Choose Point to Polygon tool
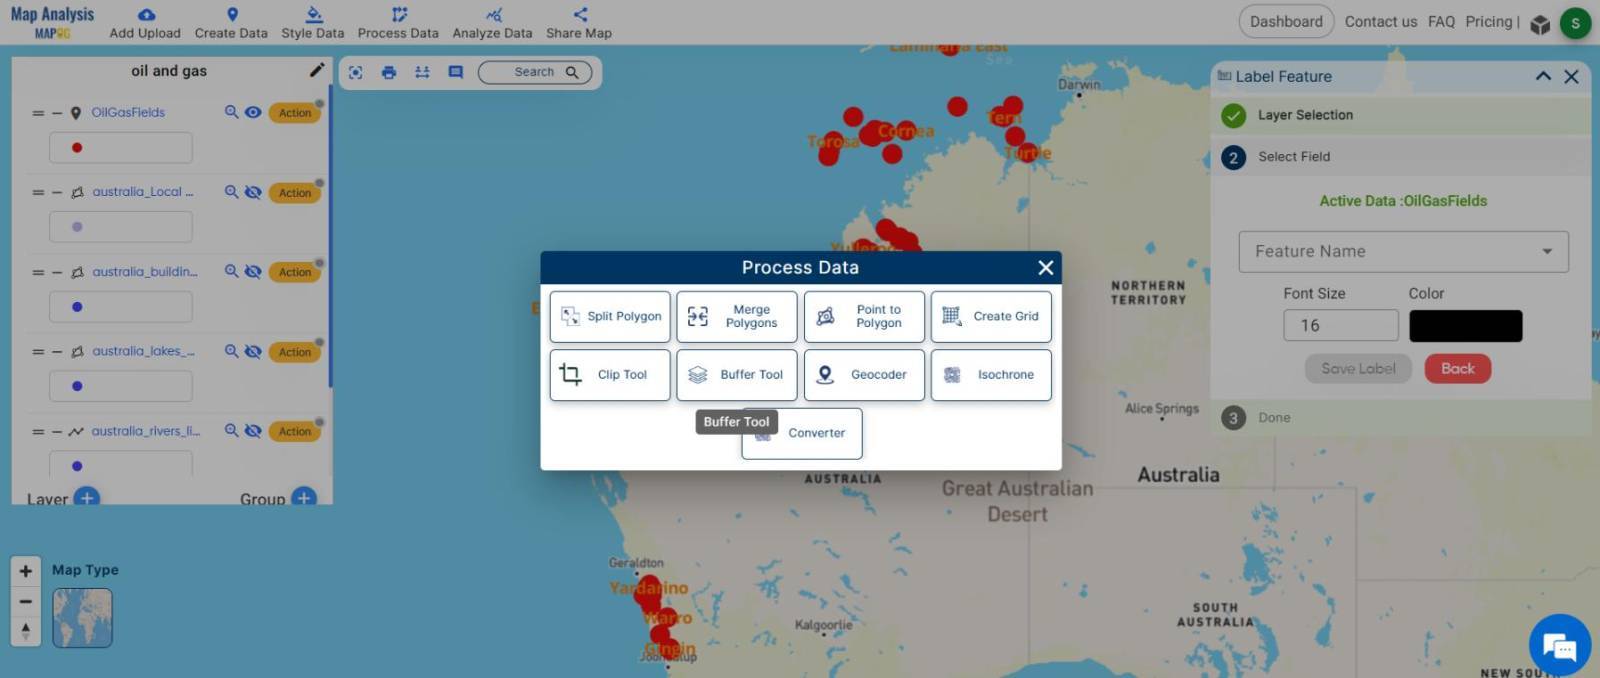The image size is (1600, 678). pyautogui.click(x=864, y=316)
